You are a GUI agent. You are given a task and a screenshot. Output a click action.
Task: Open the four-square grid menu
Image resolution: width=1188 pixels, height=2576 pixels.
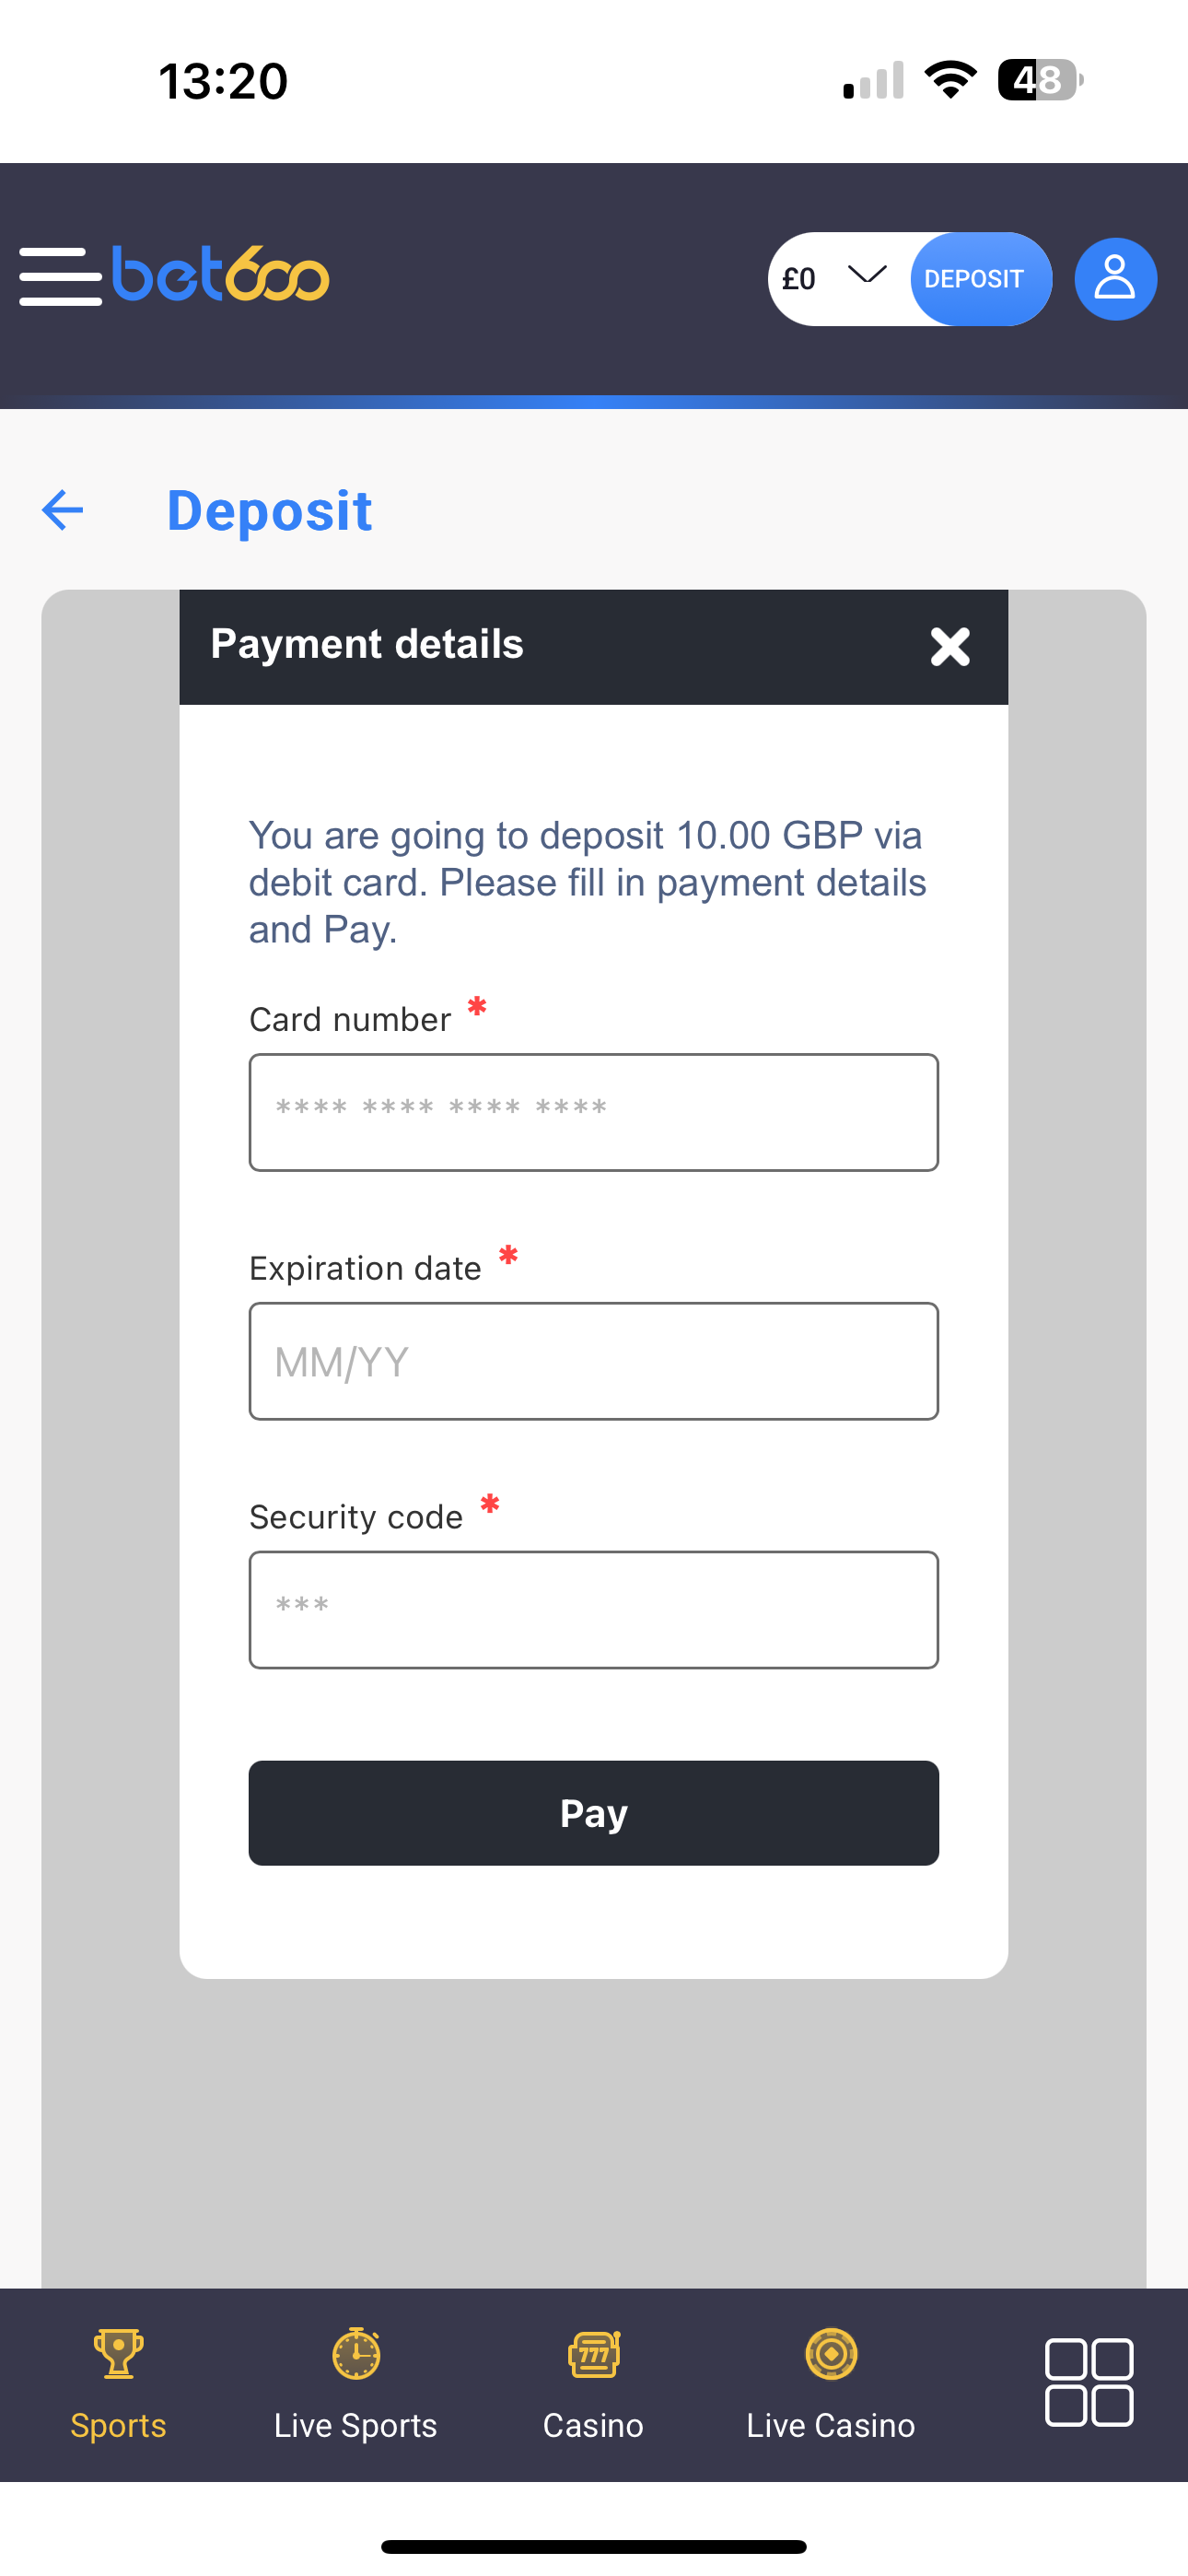tap(1088, 2382)
